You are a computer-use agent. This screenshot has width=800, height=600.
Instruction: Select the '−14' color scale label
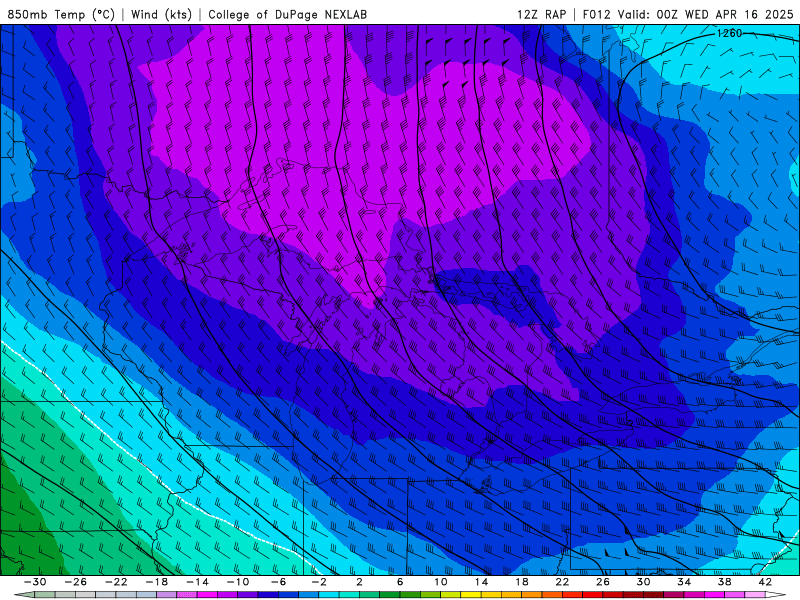(x=197, y=582)
